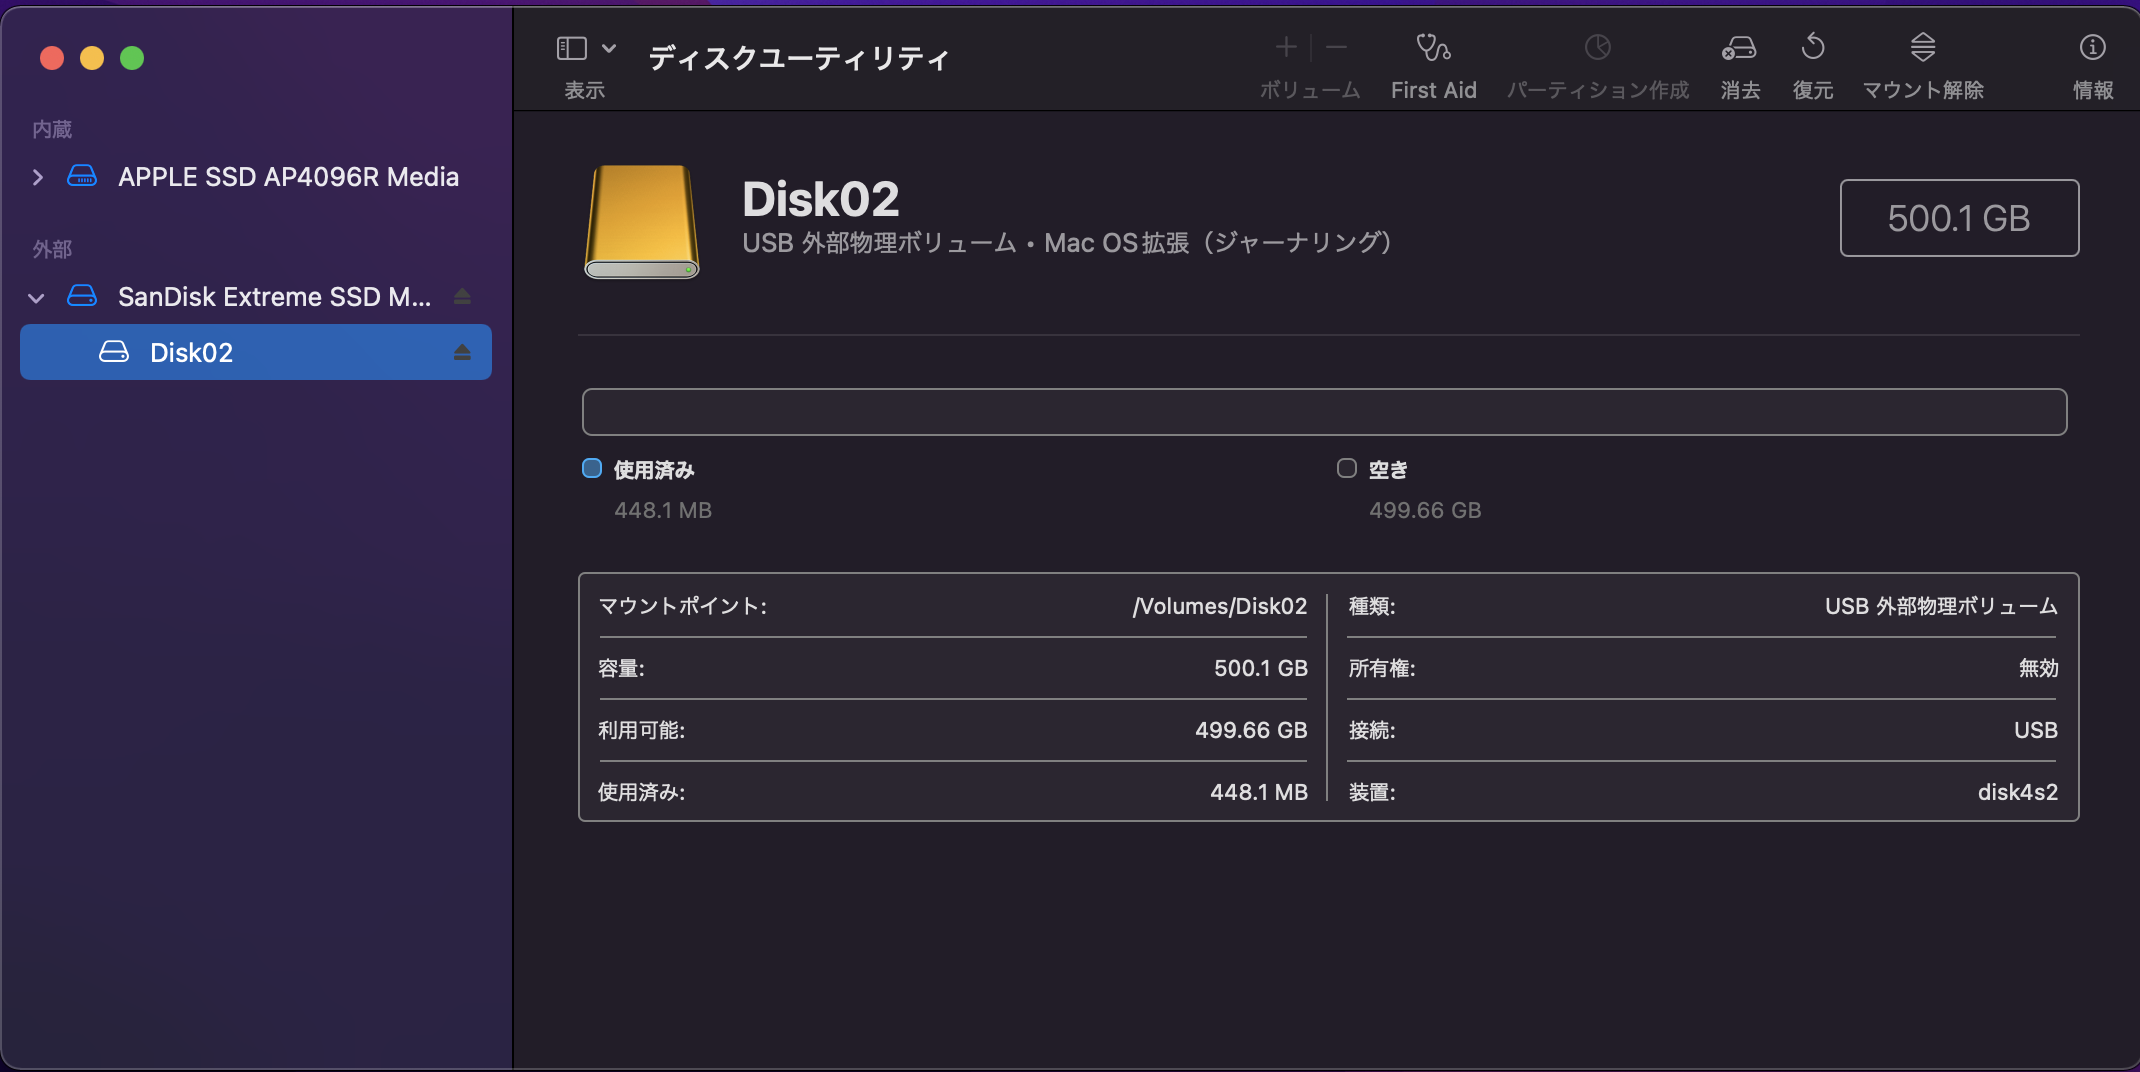Viewport: 2140px width, 1072px height.
Task: Eject the Disk02 volume in sidebar
Action: 462,353
